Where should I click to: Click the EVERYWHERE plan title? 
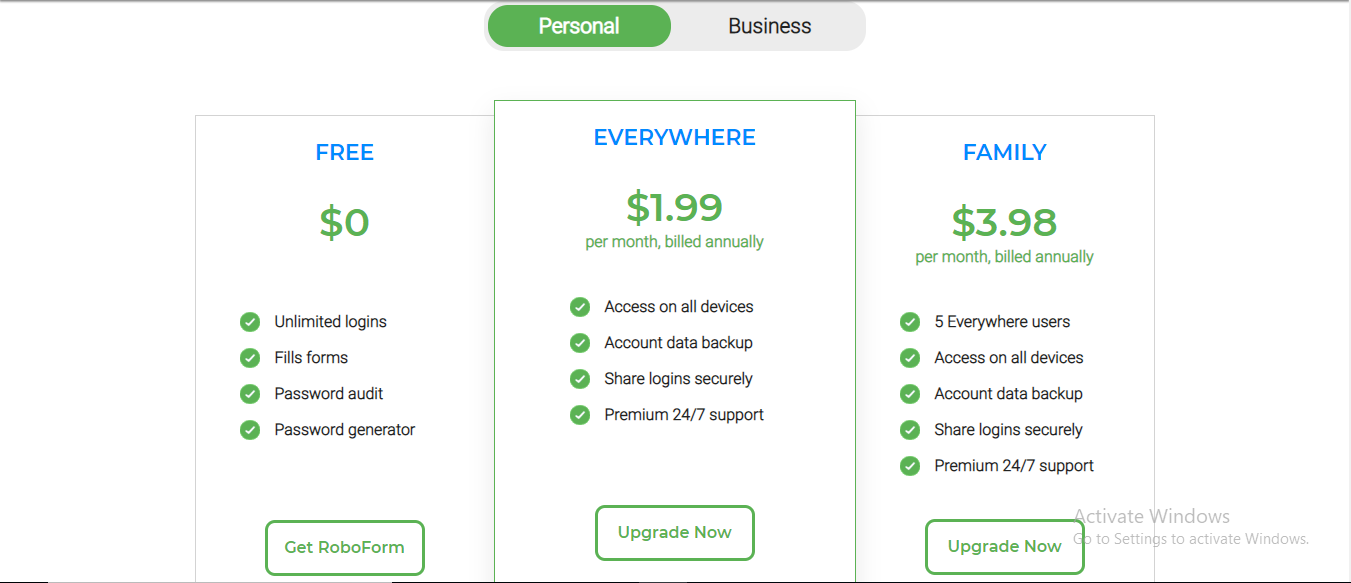[x=675, y=137]
